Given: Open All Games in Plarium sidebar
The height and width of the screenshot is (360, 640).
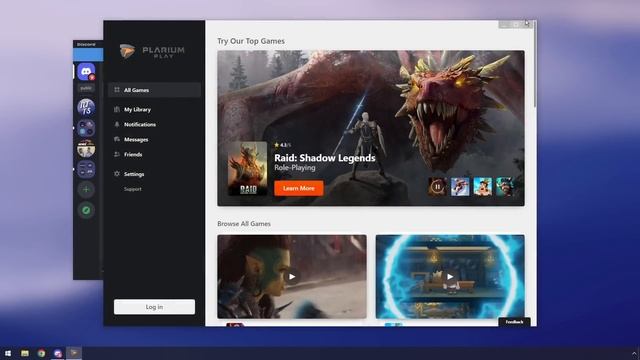Looking at the screenshot, I should tap(154, 90).
